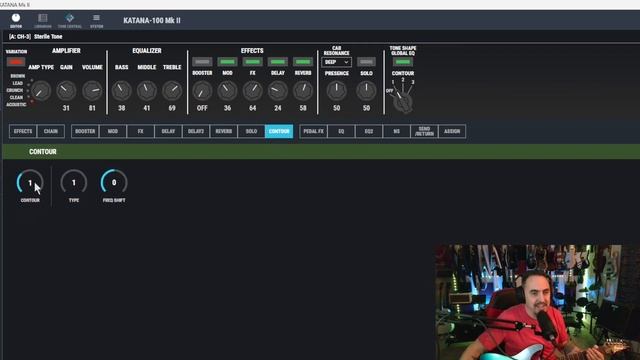This screenshot has height=360, width=640.
Task: Click the Acoustic amp type label
Action: [16, 104]
